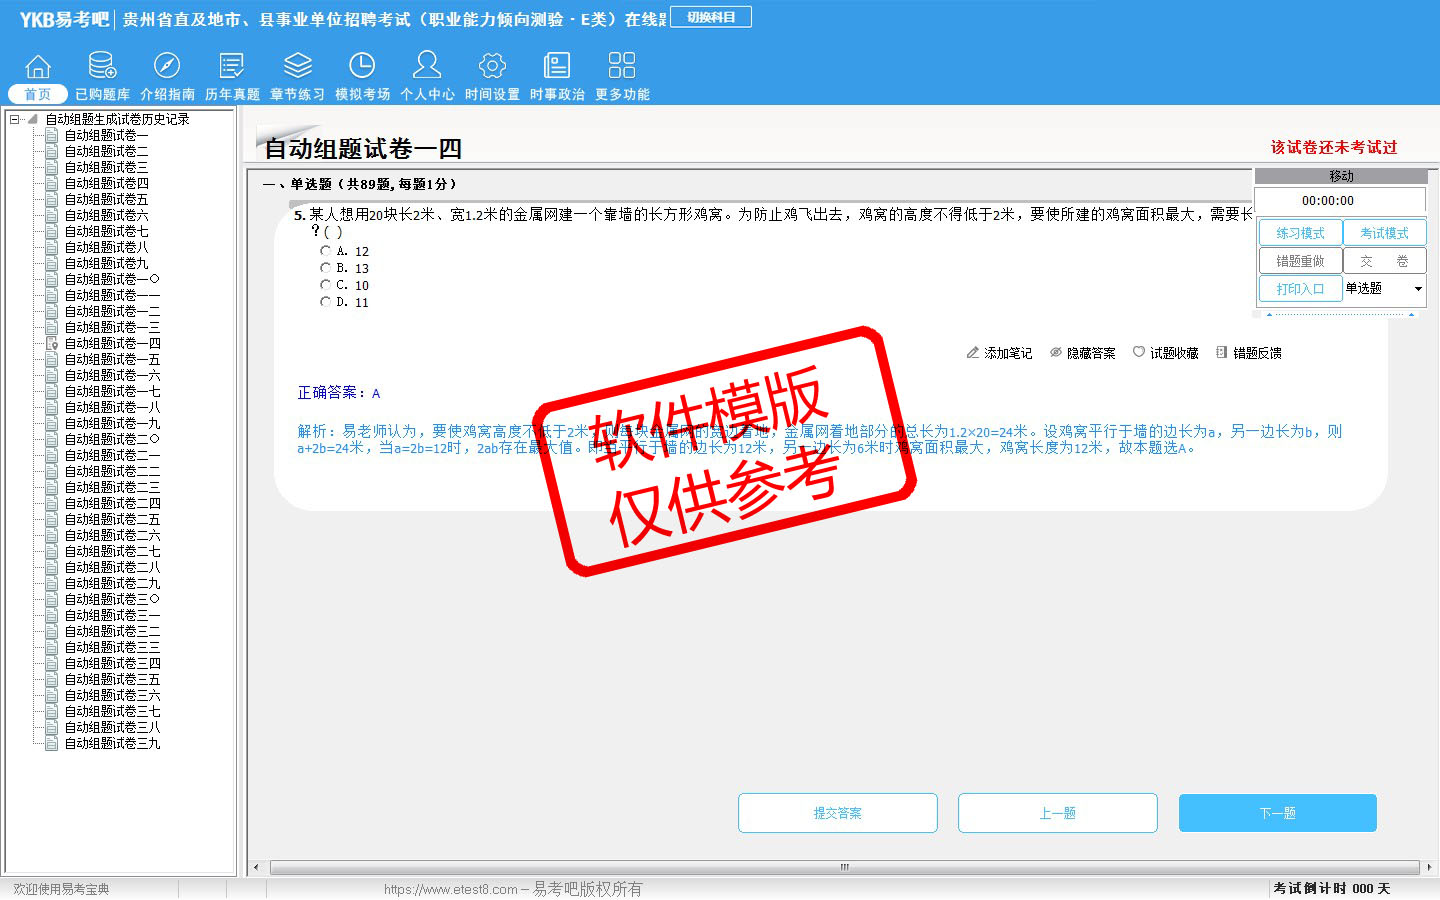The height and width of the screenshot is (900, 1440).
Task: Open the 个人中心 user icon
Action: pos(427,66)
